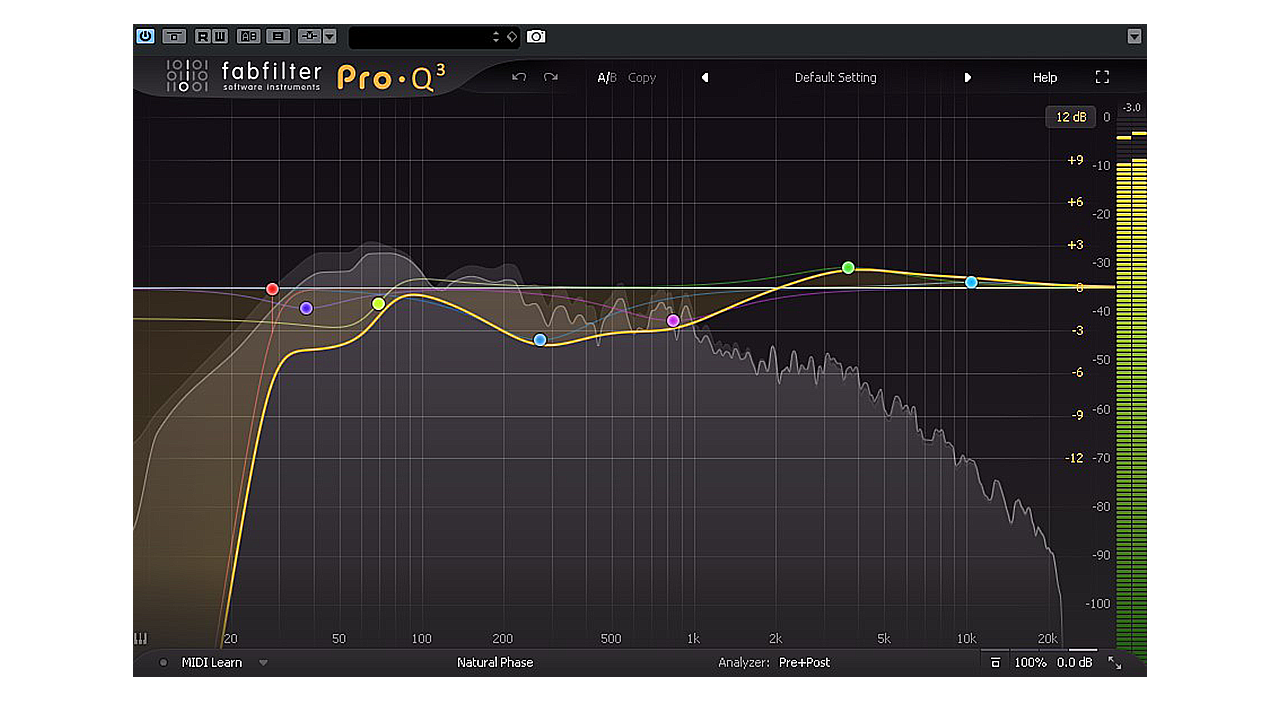
Task: Enable automation Read (R) button
Action: point(203,36)
